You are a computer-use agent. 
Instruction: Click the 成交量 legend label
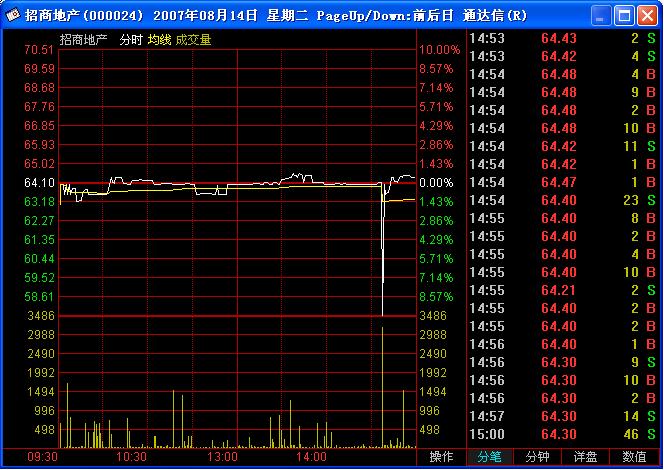point(193,40)
